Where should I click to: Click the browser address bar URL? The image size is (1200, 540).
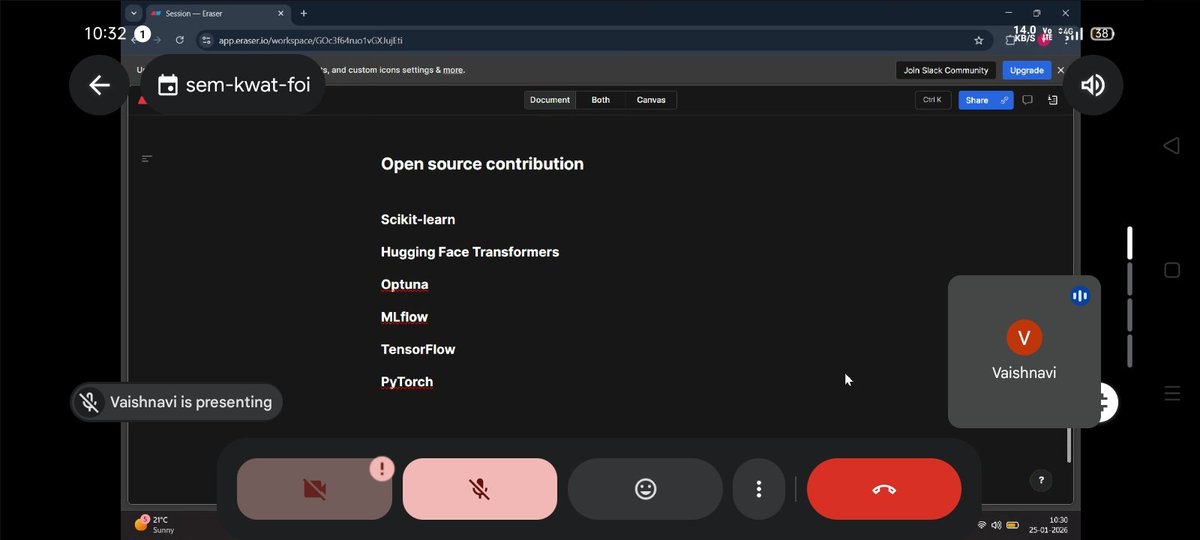tap(311, 40)
